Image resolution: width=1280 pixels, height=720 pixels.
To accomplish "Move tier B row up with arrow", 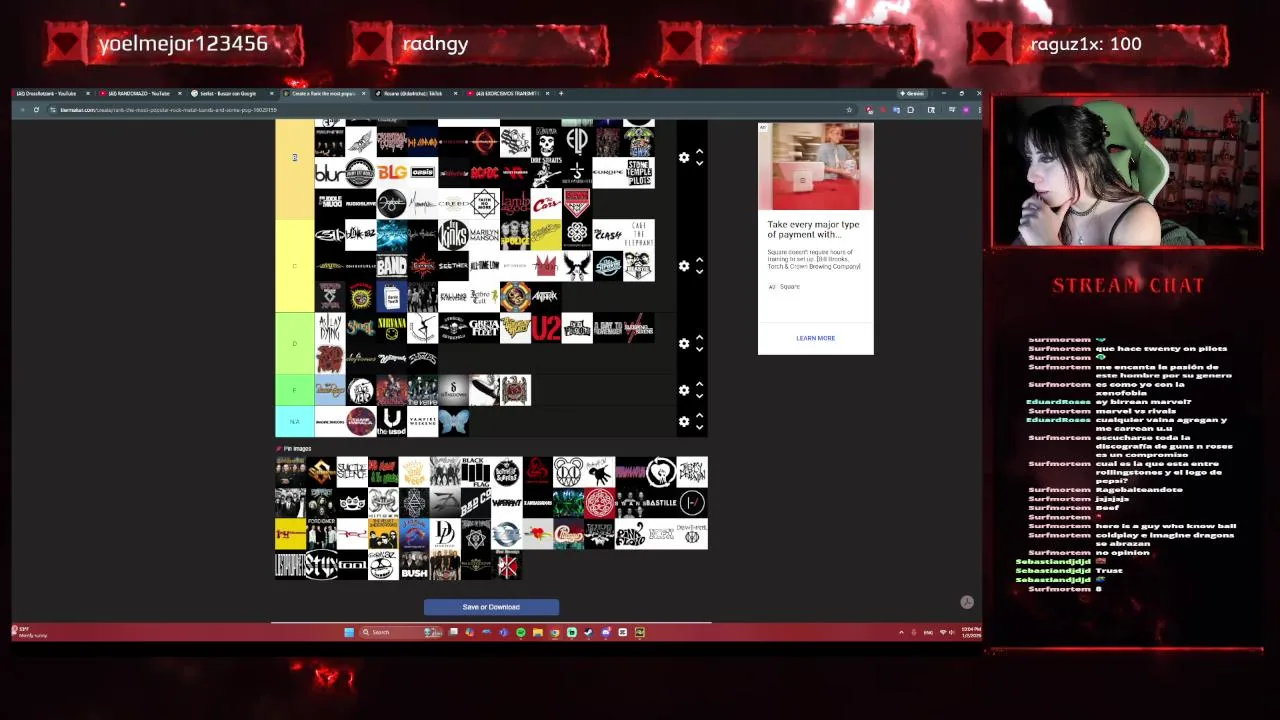I will pyautogui.click(x=699, y=152).
